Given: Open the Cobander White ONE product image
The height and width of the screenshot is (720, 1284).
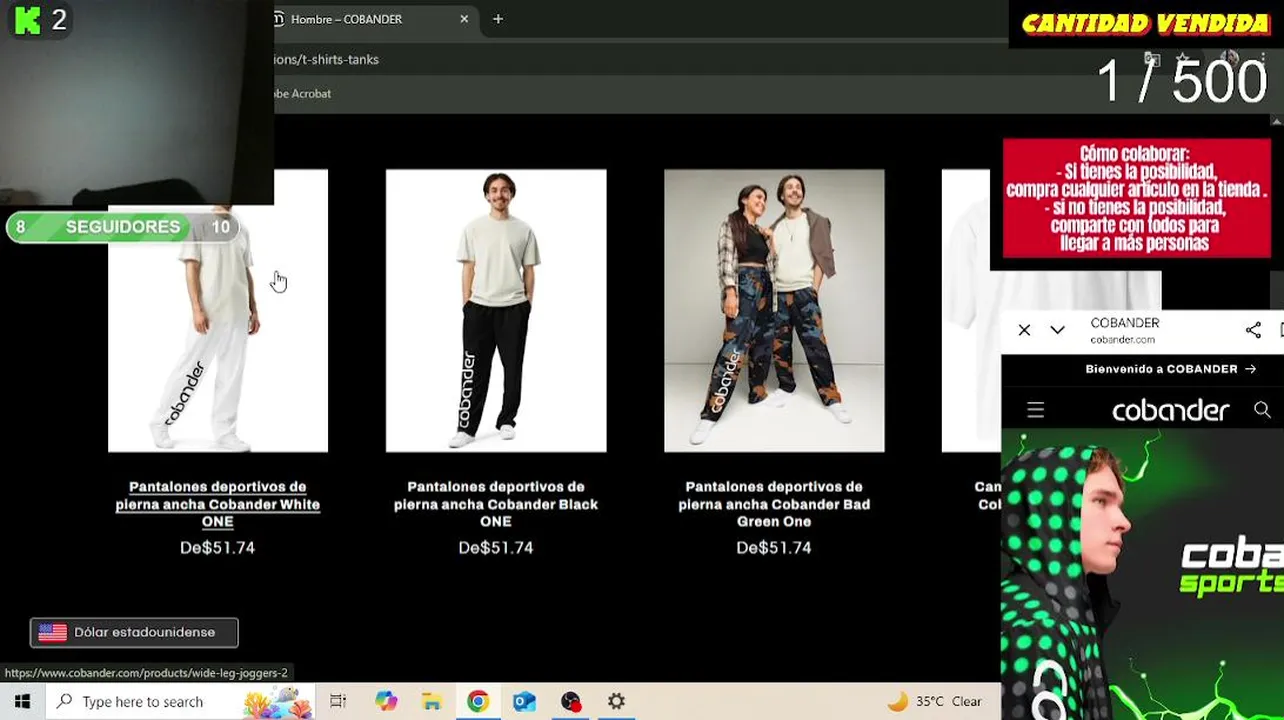Looking at the screenshot, I should pos(218,330).
